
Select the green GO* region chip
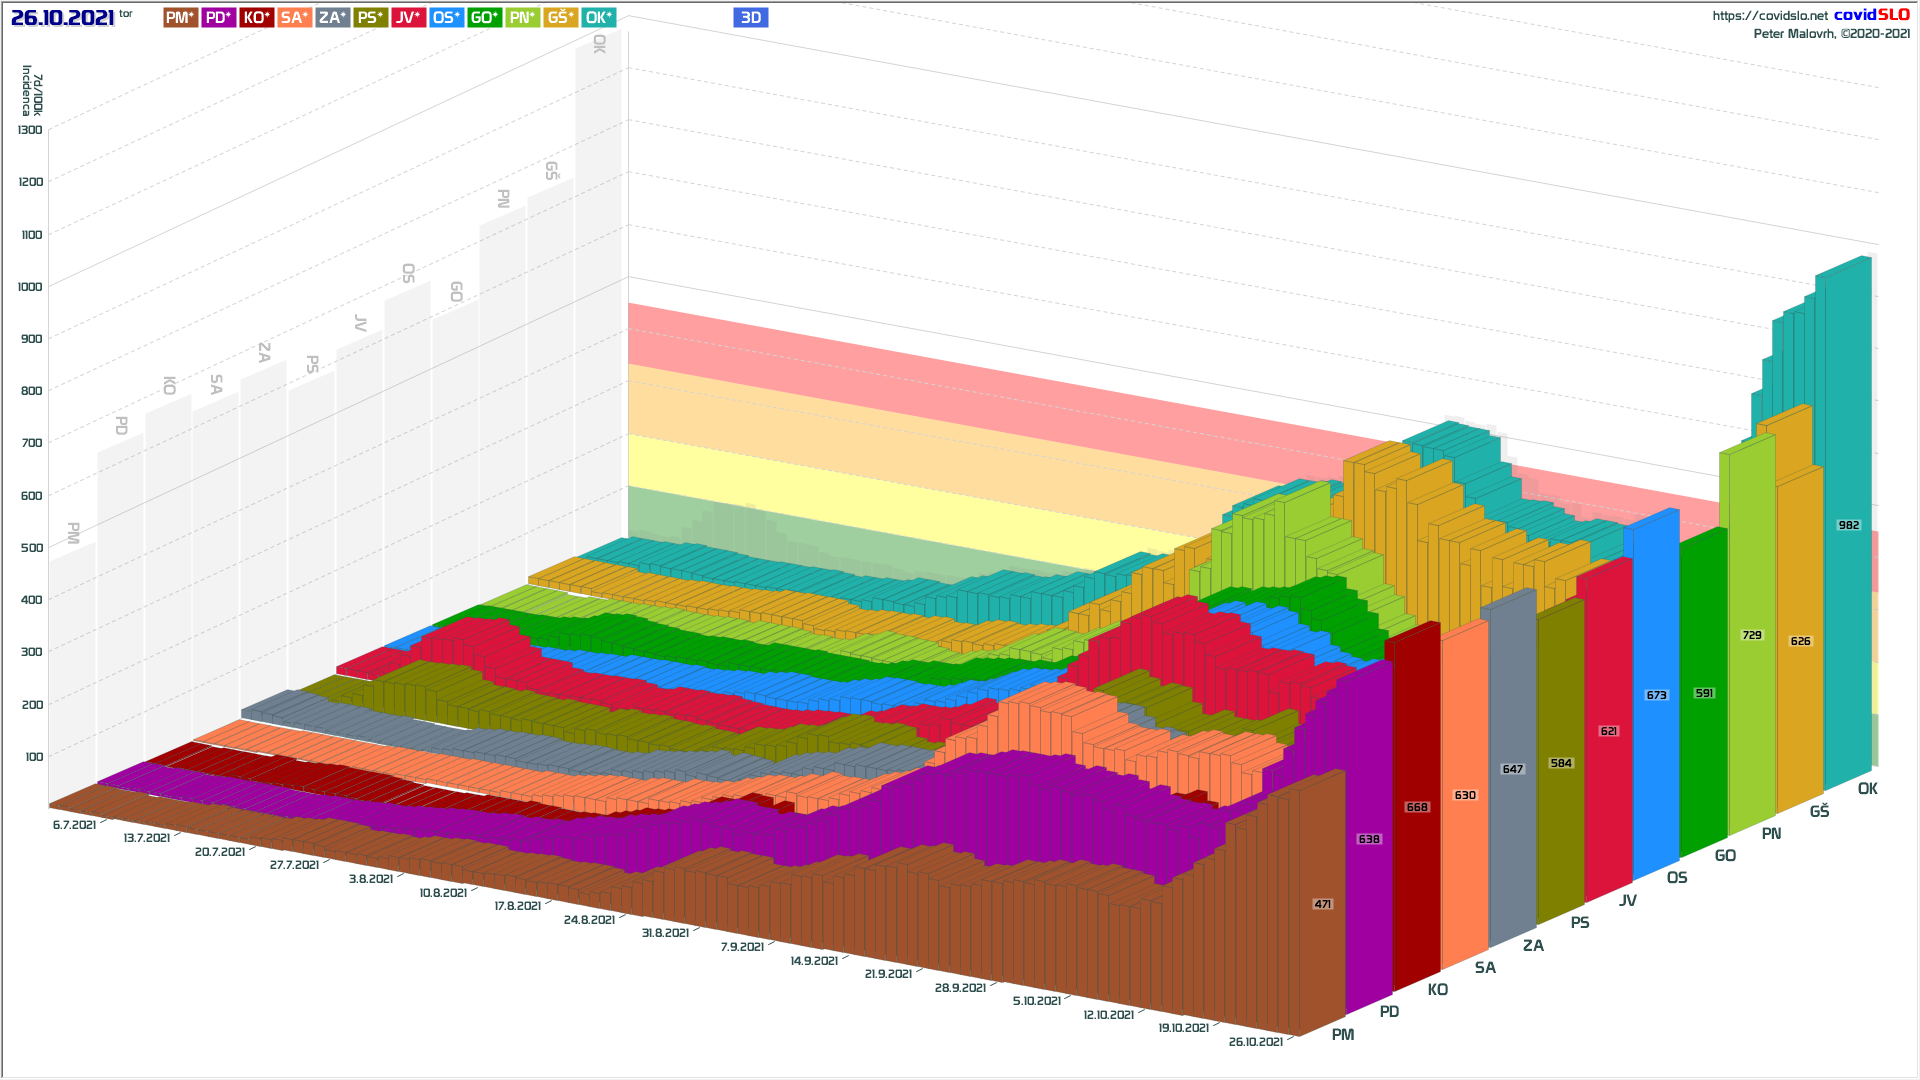pos(484,17)
